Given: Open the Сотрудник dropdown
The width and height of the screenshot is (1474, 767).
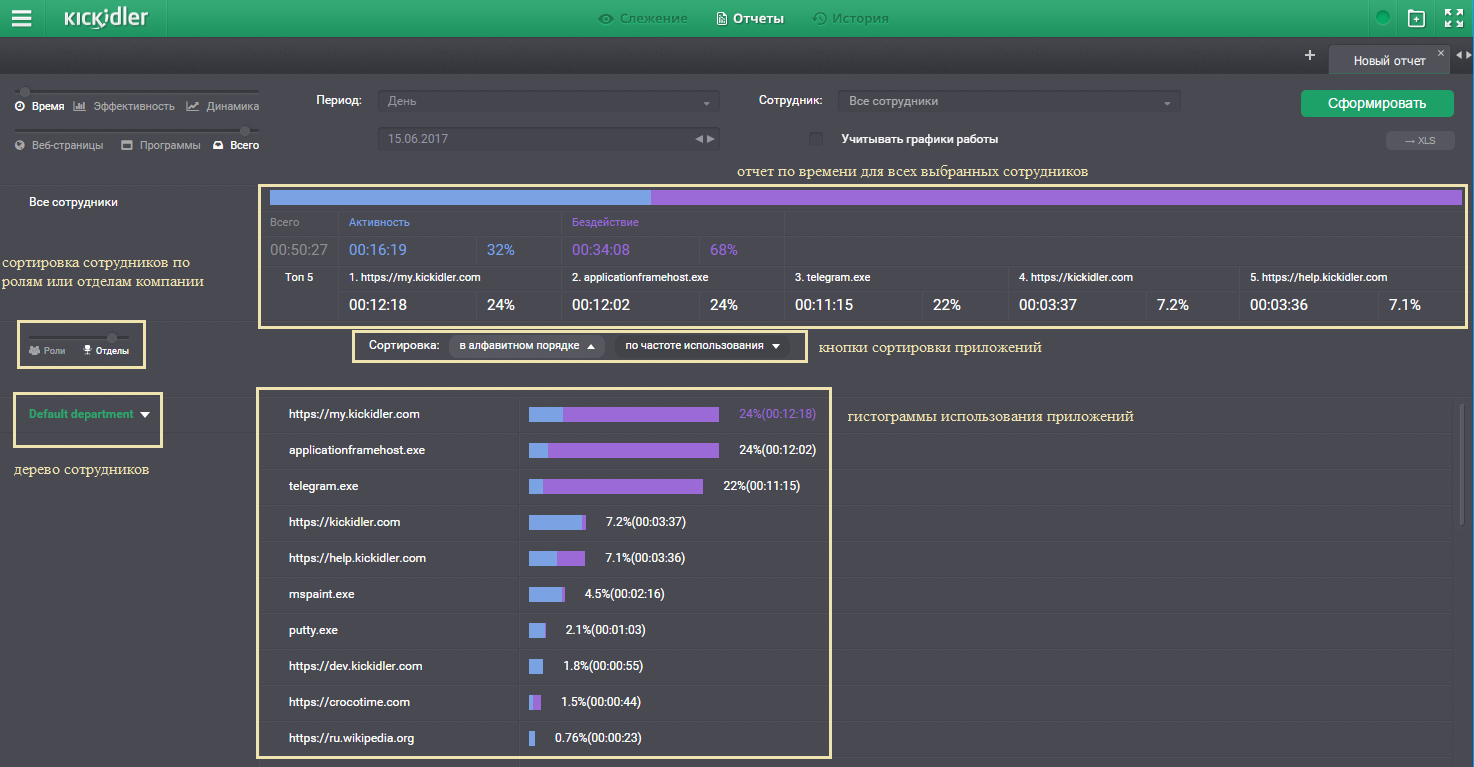Looking at the screenshot, I should [x=1010, y=102].
